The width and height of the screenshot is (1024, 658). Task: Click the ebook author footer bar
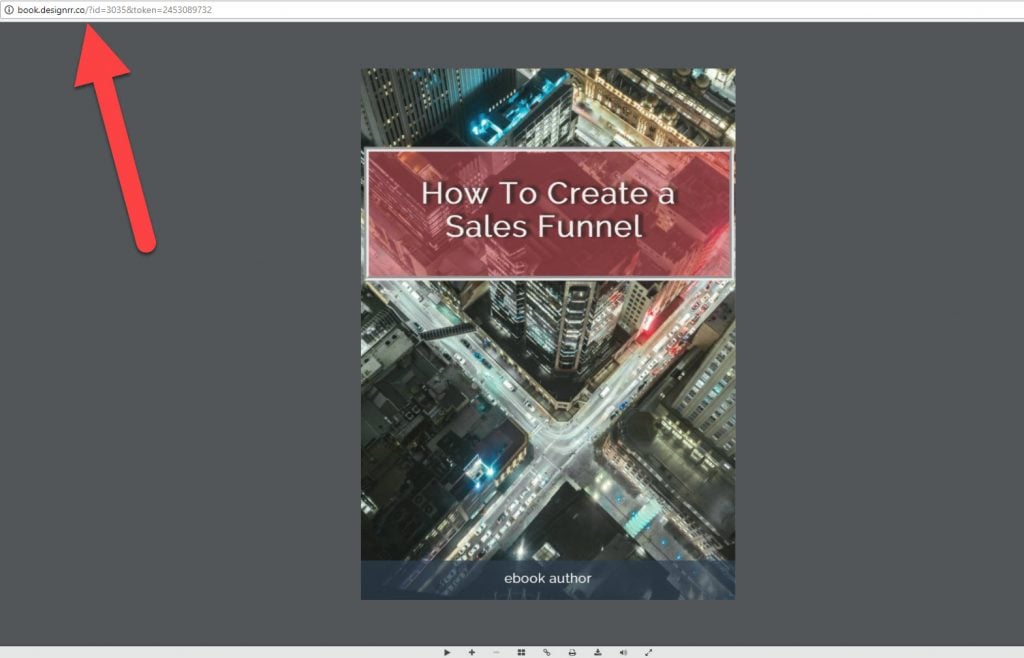(x=547, y=578)
